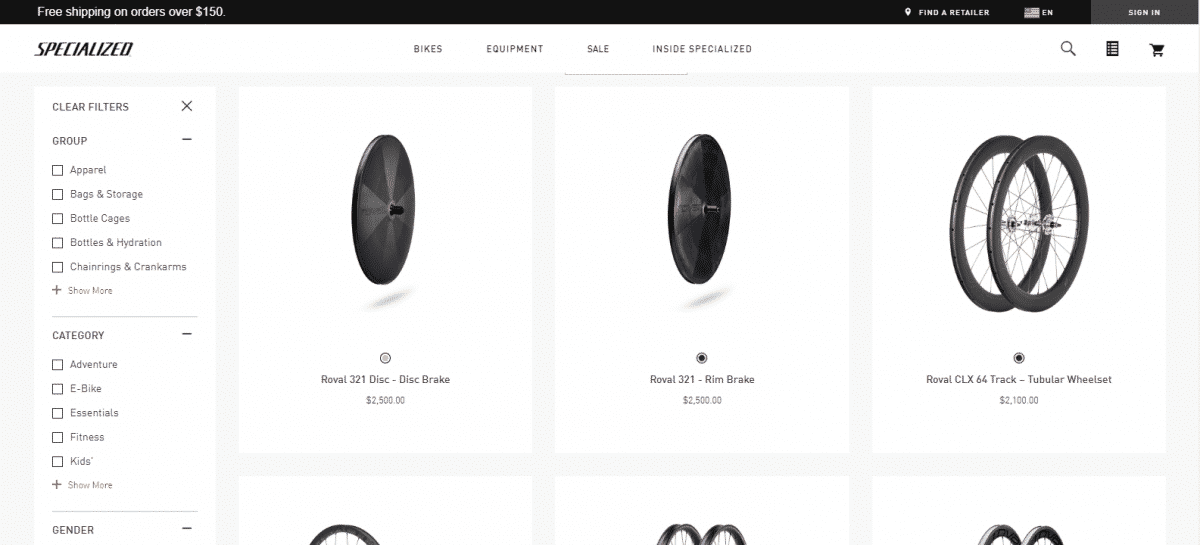
Task: Select color swatch for Roval 321 Disc
Action: [x=386, y=358]
